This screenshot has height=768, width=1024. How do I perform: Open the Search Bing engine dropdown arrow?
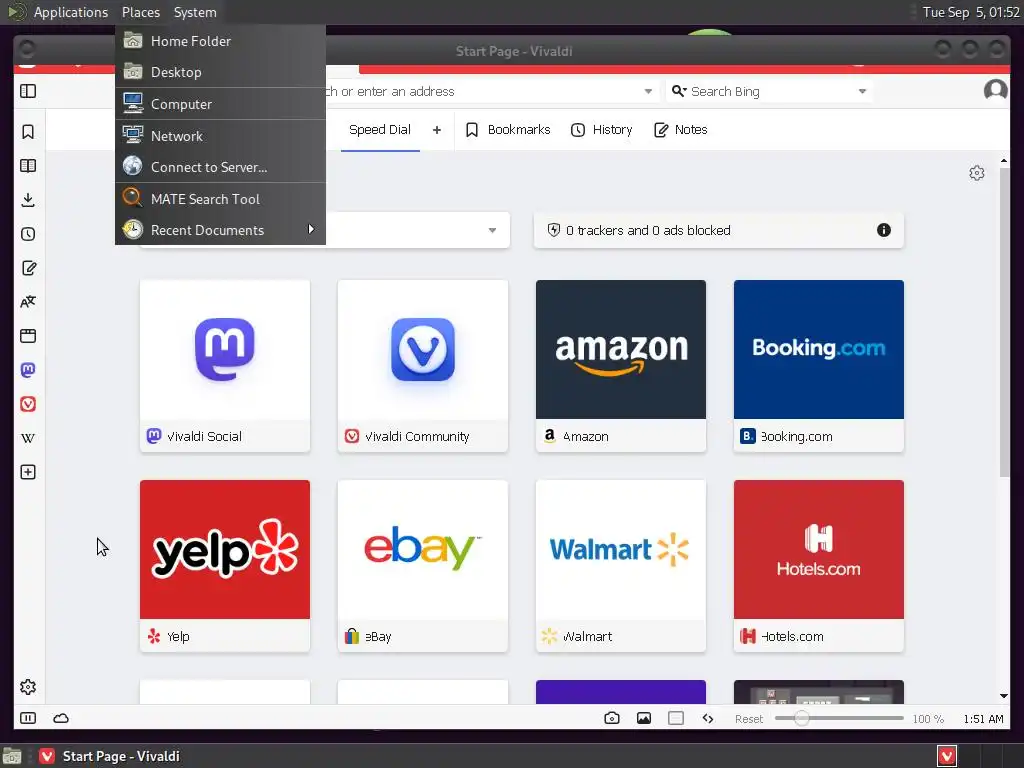coord(862,91)
